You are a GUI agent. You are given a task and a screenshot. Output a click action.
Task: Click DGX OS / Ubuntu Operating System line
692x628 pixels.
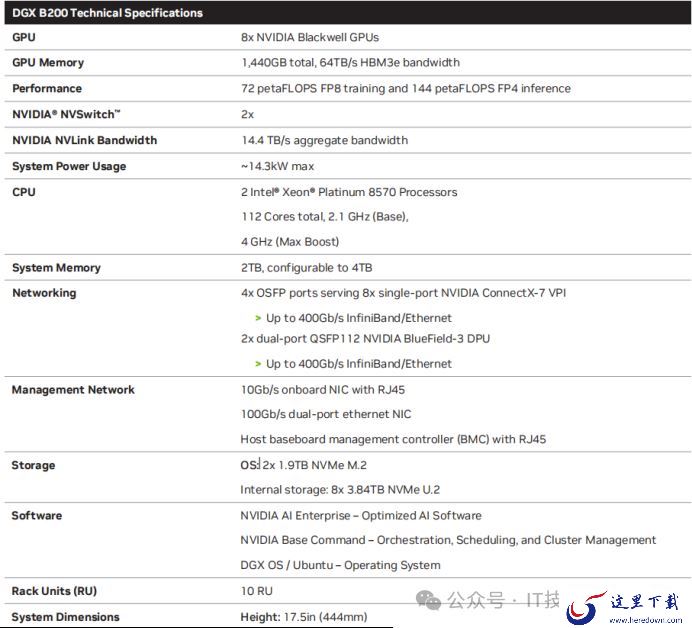(340, 565)
